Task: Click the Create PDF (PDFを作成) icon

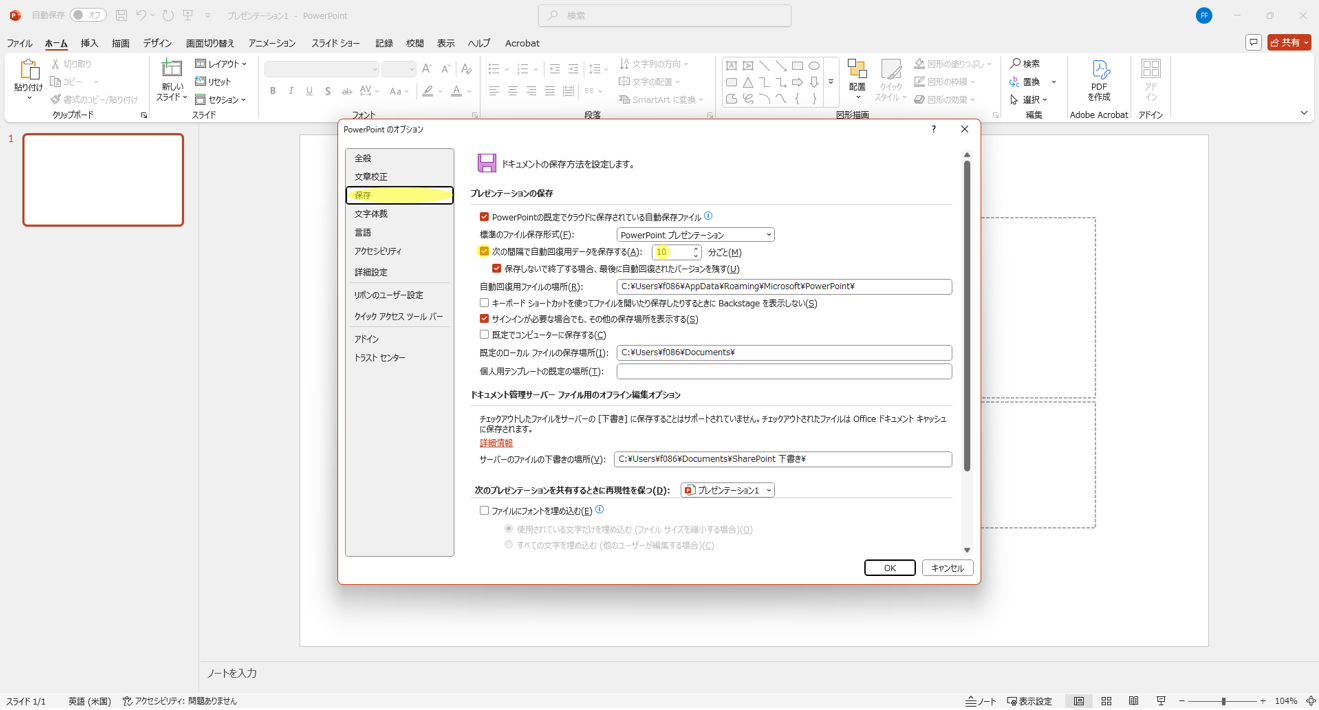Action: coord(1099,69)
